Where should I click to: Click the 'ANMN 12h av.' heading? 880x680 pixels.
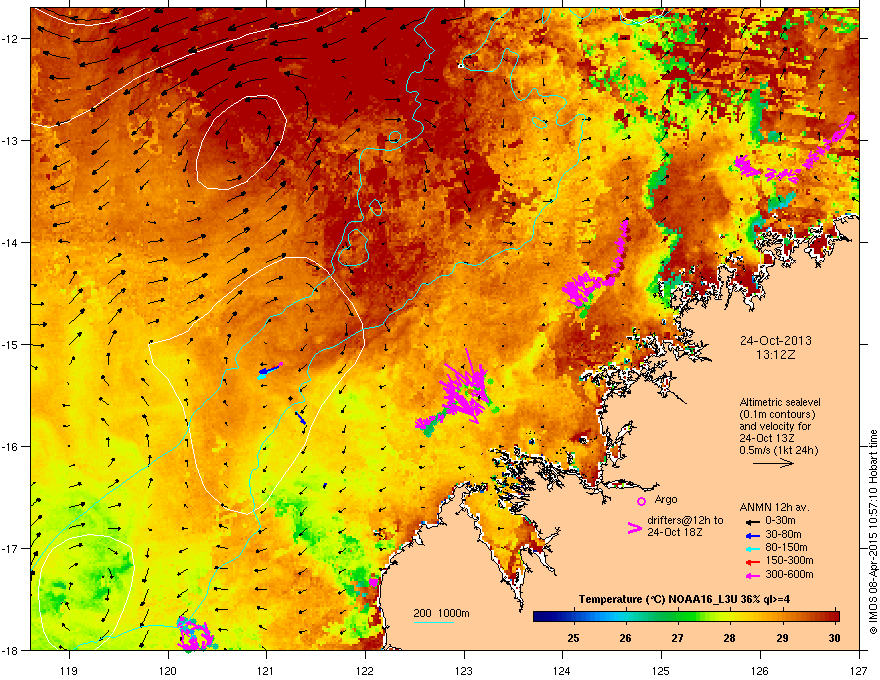pos(774,507)
